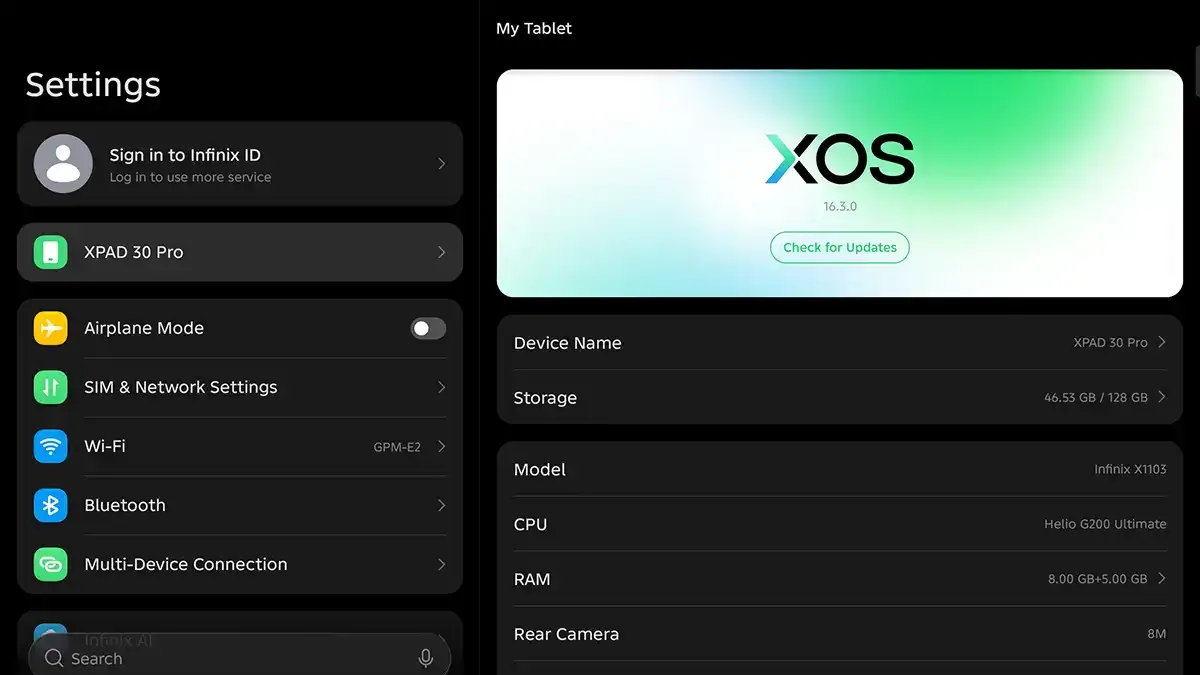The width and height of the screenshot is (1200, 675).
Task: Open Multi-Device Connection settings item
Action: pos(240,564)
